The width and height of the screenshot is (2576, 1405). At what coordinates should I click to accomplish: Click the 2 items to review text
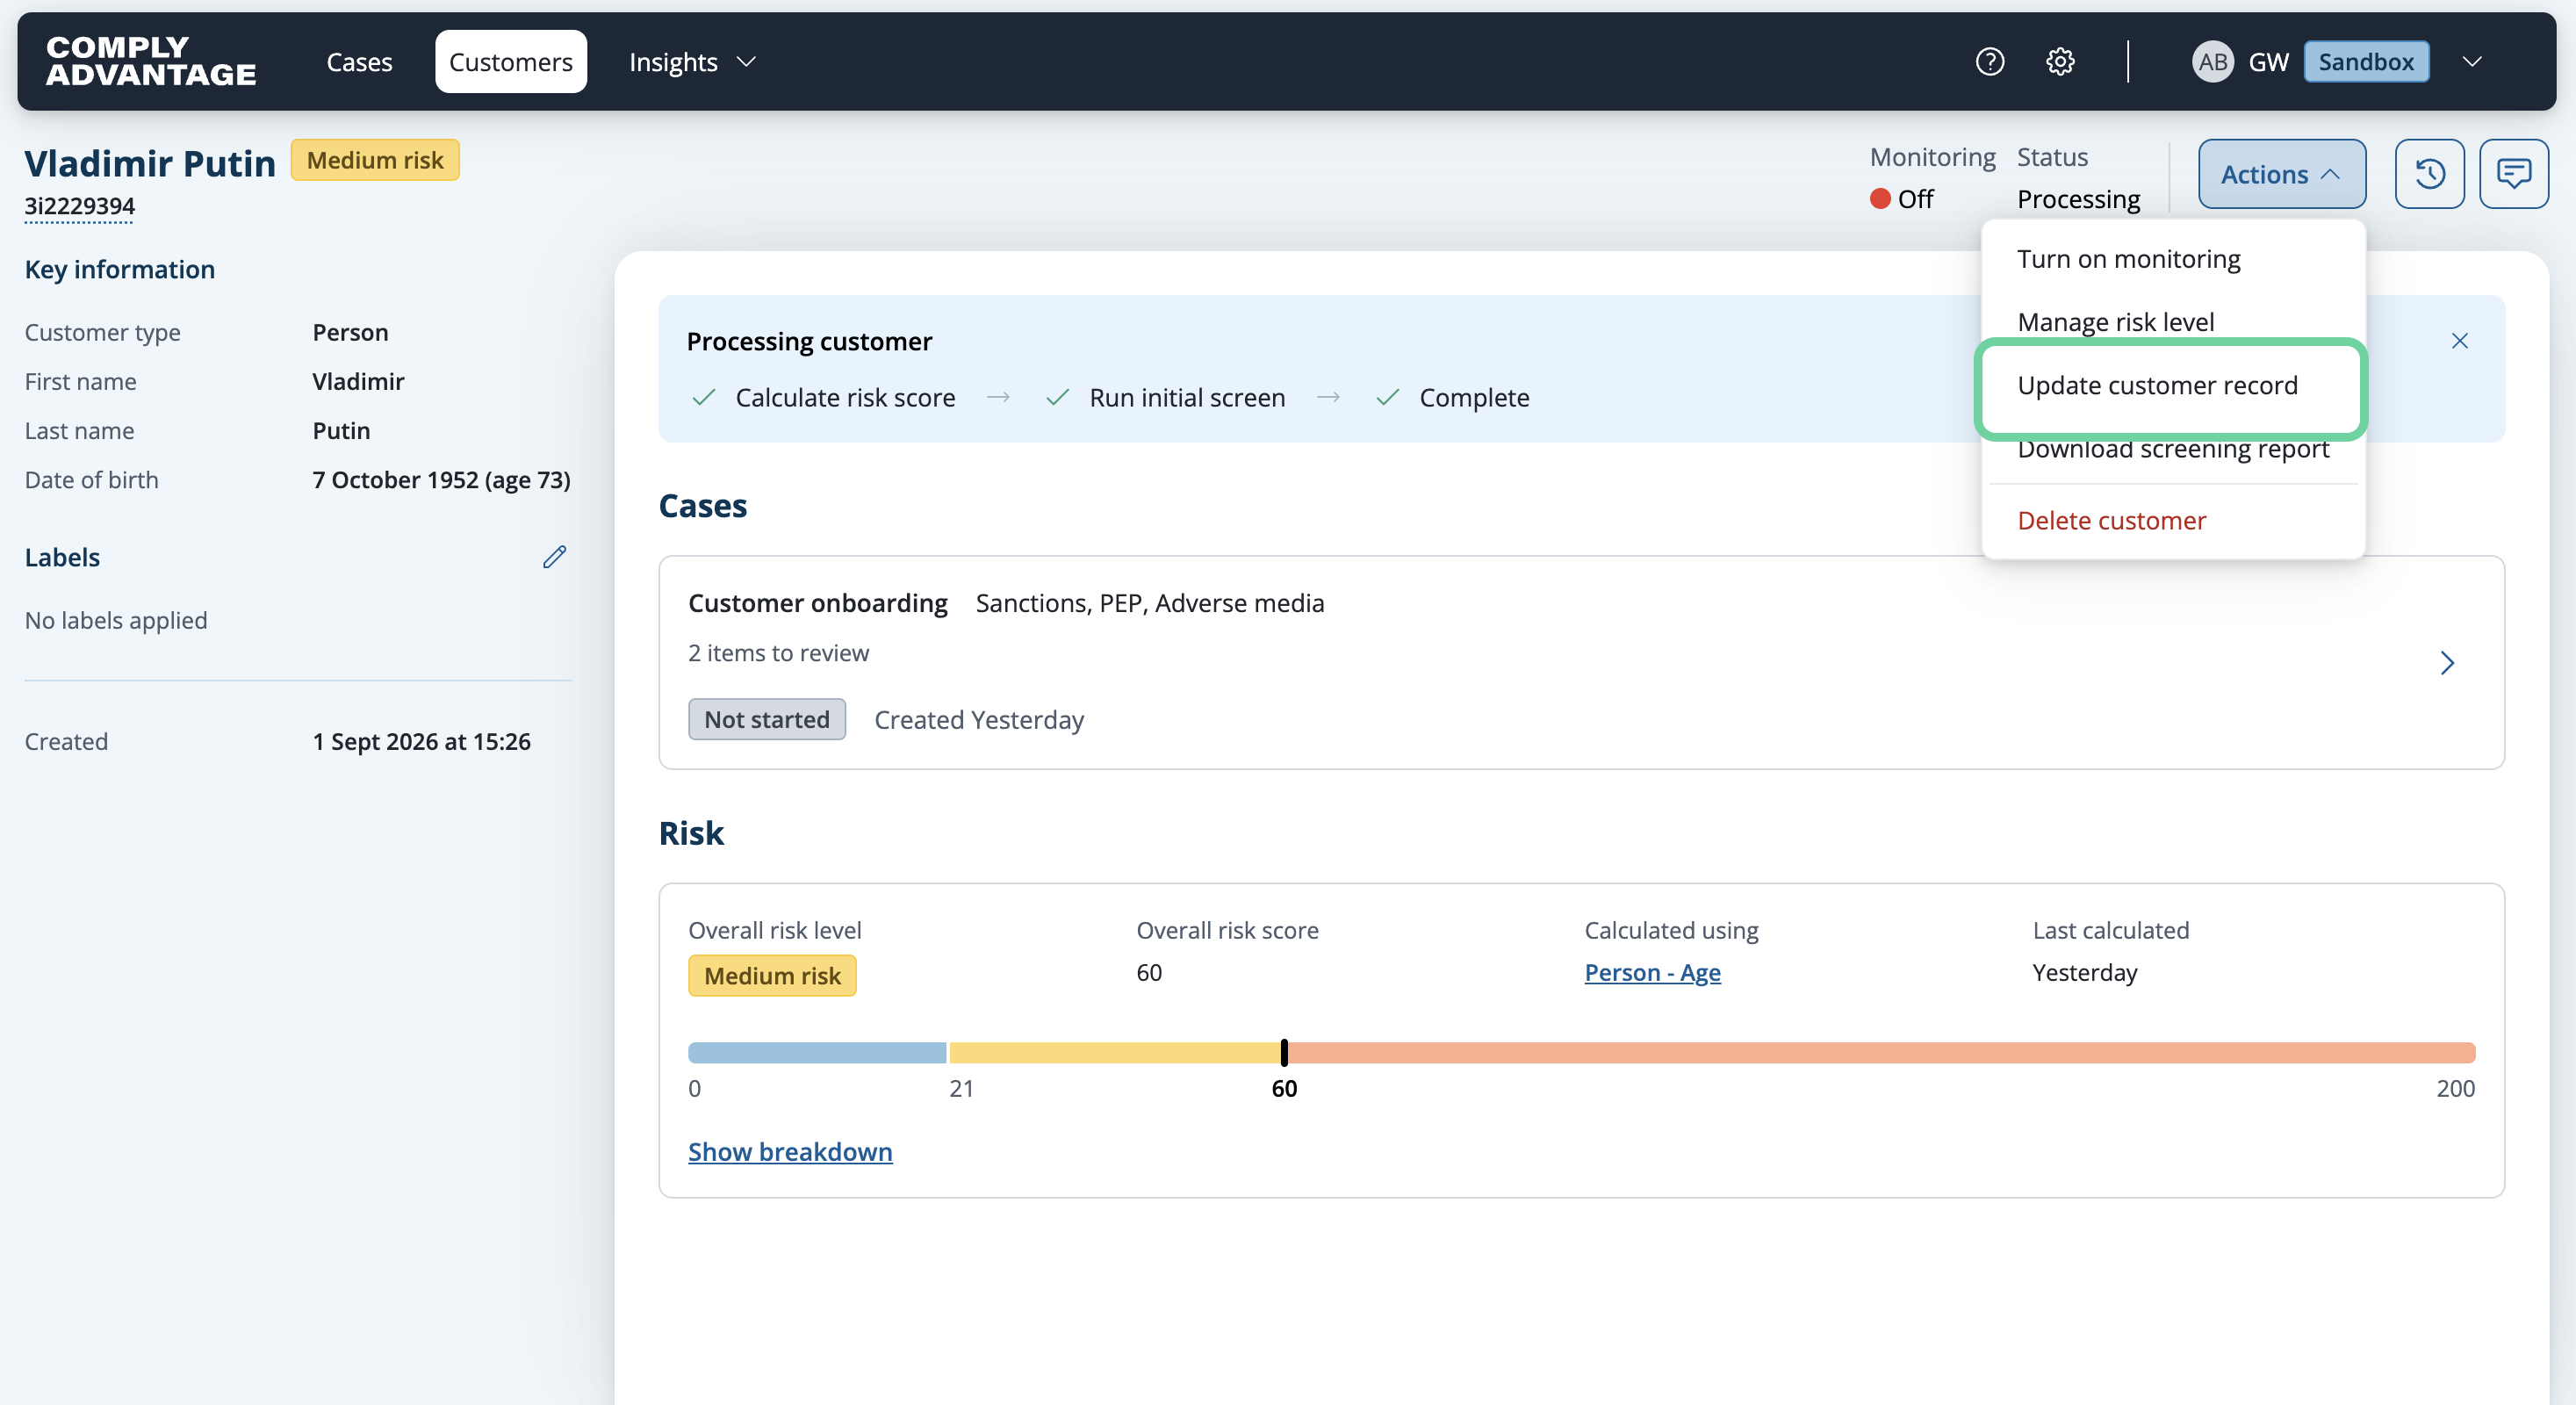tap(779, 653)
